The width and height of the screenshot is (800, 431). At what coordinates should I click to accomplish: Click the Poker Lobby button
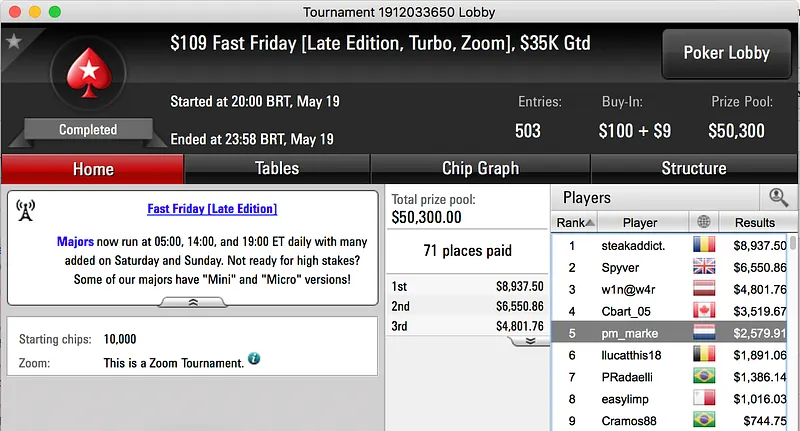tap(725, 53)
